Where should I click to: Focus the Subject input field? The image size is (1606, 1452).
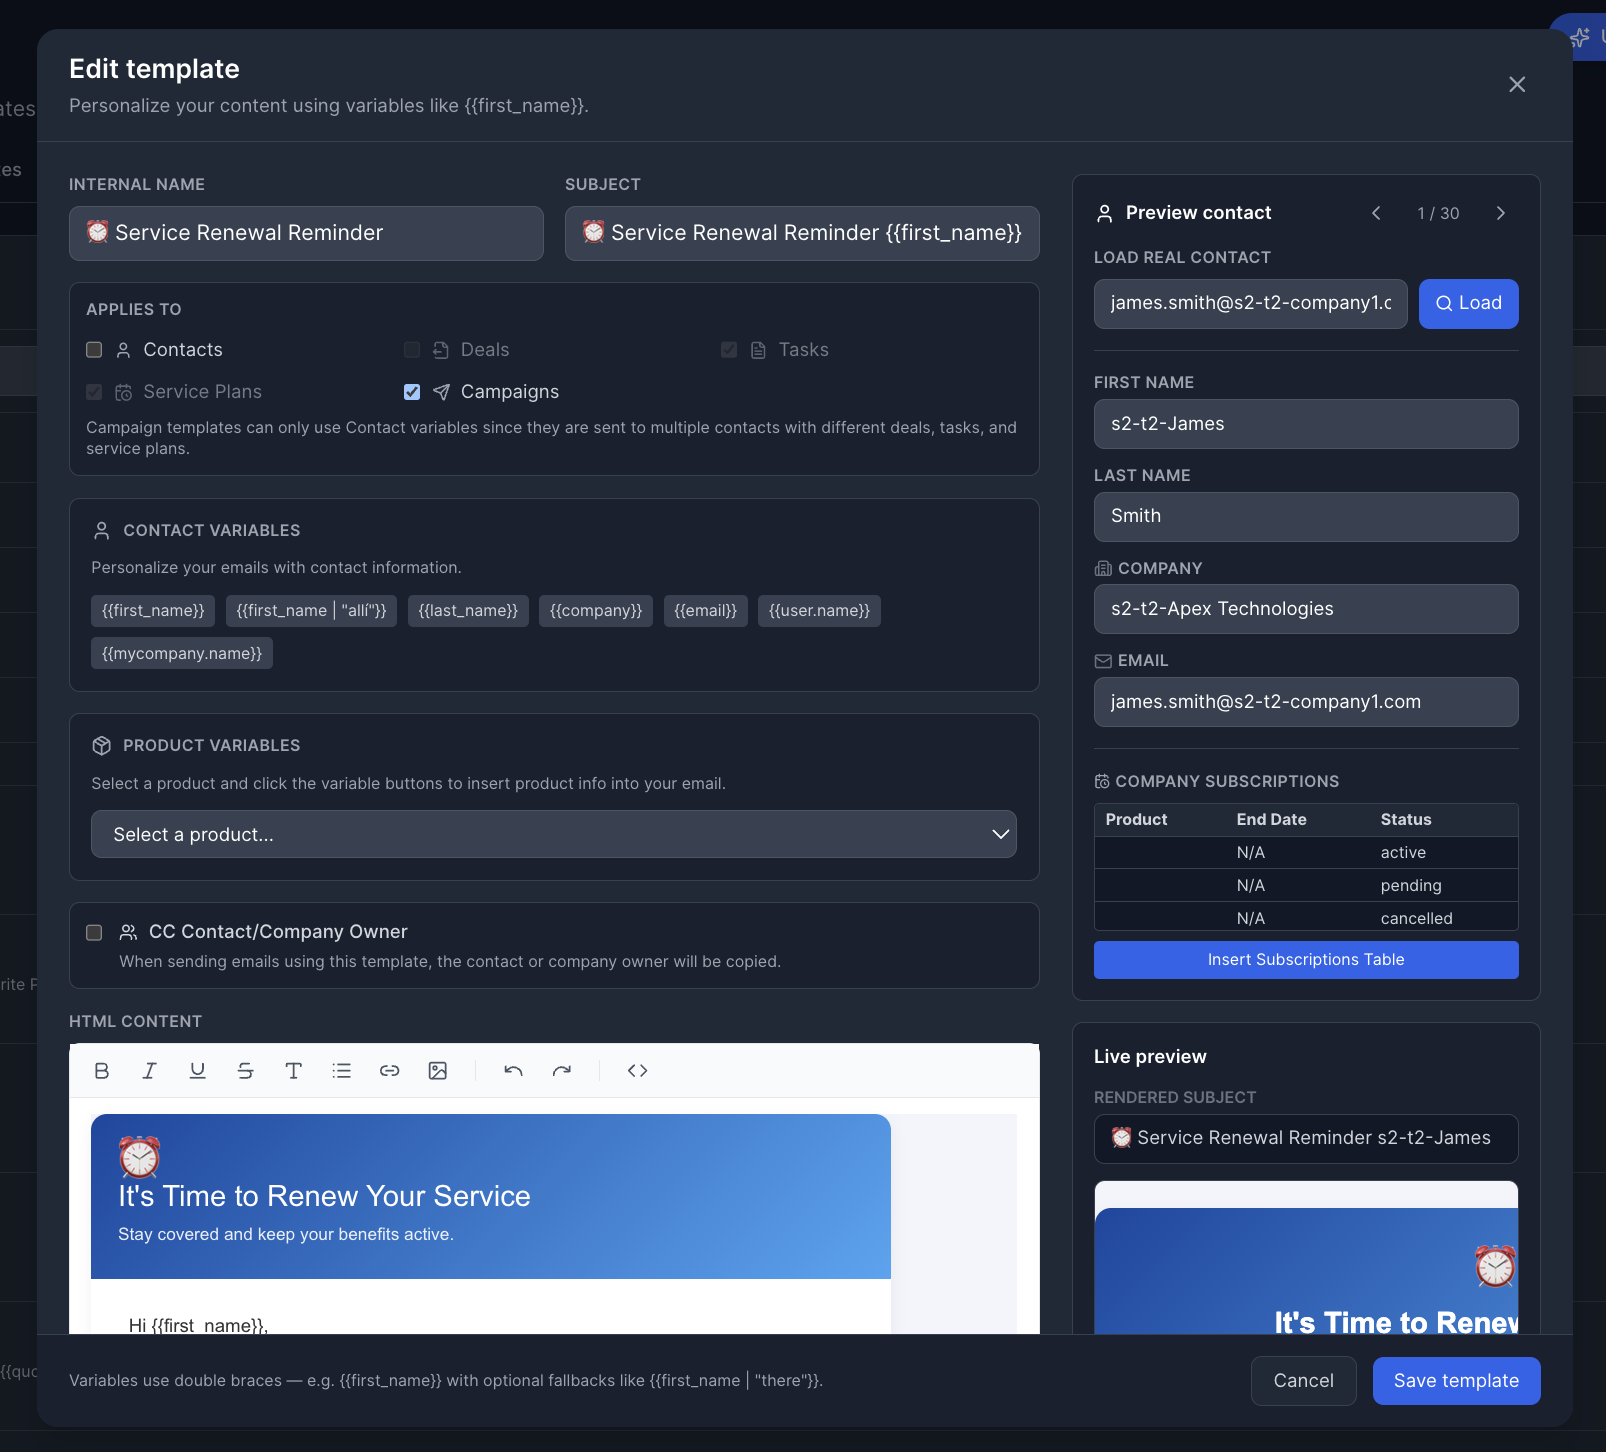click(802, 233)
